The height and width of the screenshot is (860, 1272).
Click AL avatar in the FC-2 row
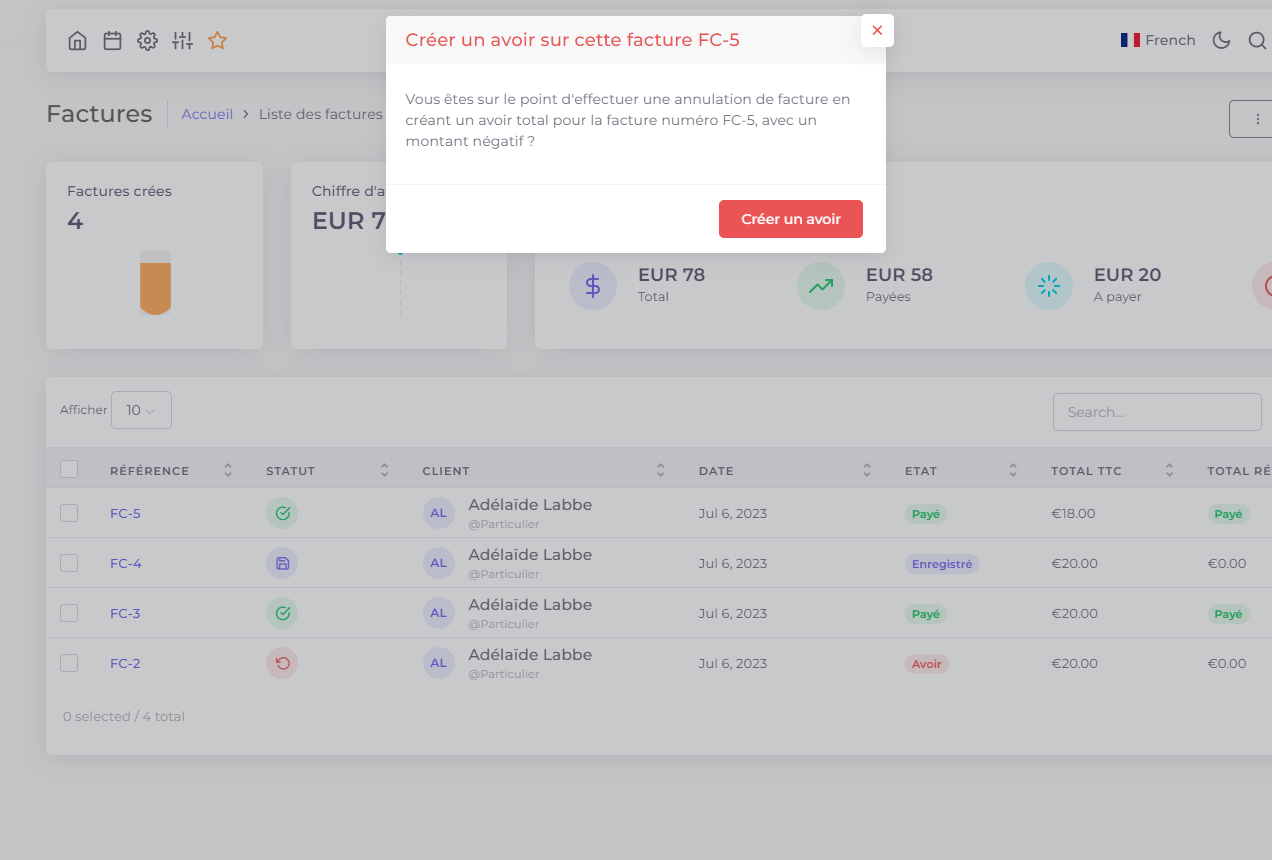[x=438, y=663]
